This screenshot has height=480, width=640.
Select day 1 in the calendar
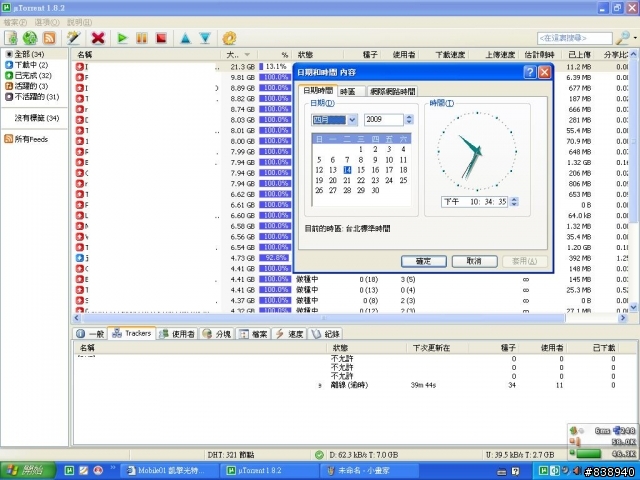(x=361, y=149)
